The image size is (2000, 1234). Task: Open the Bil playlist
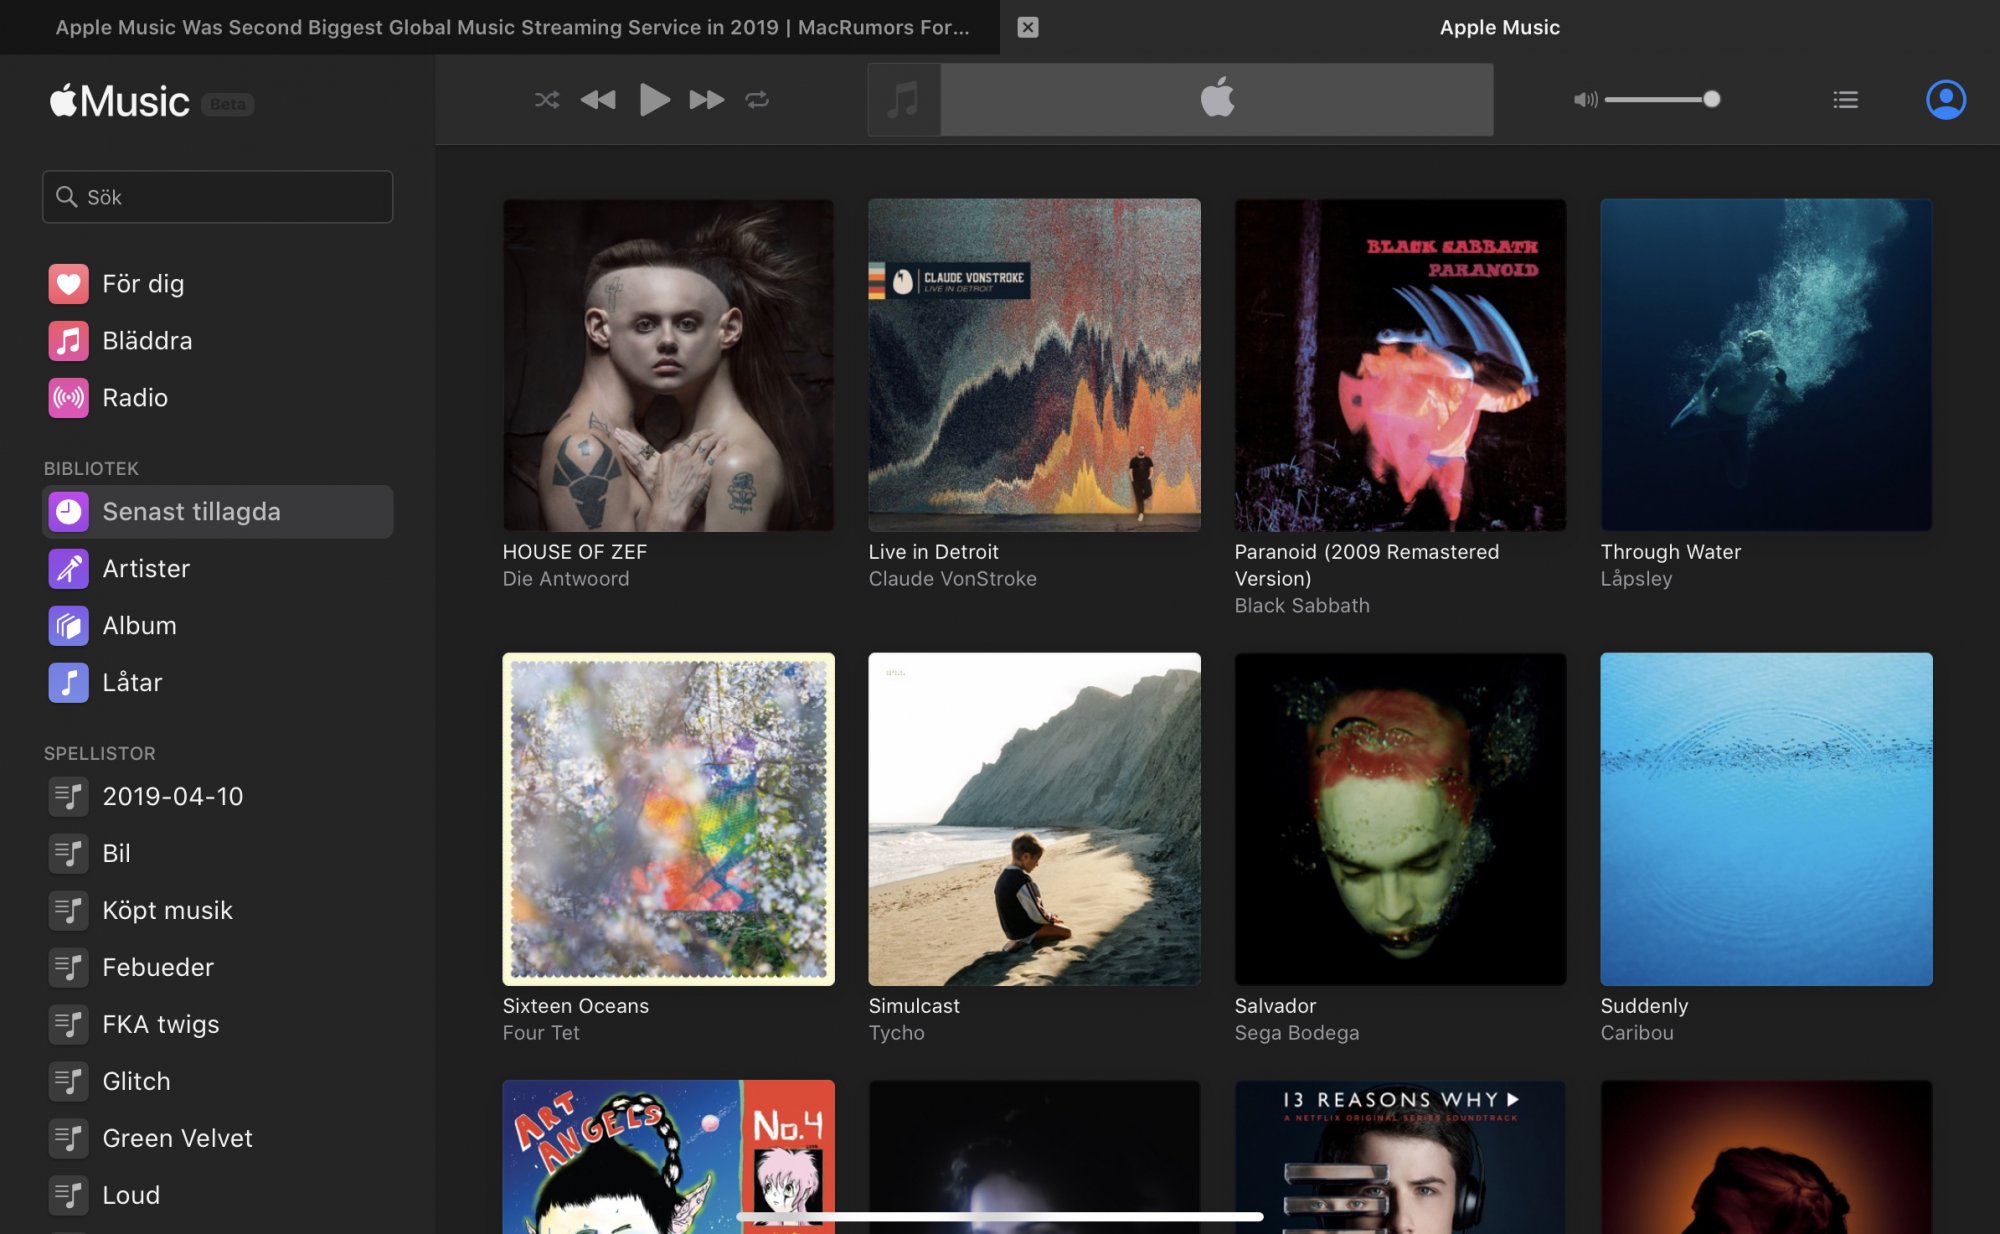coord(218,854)
